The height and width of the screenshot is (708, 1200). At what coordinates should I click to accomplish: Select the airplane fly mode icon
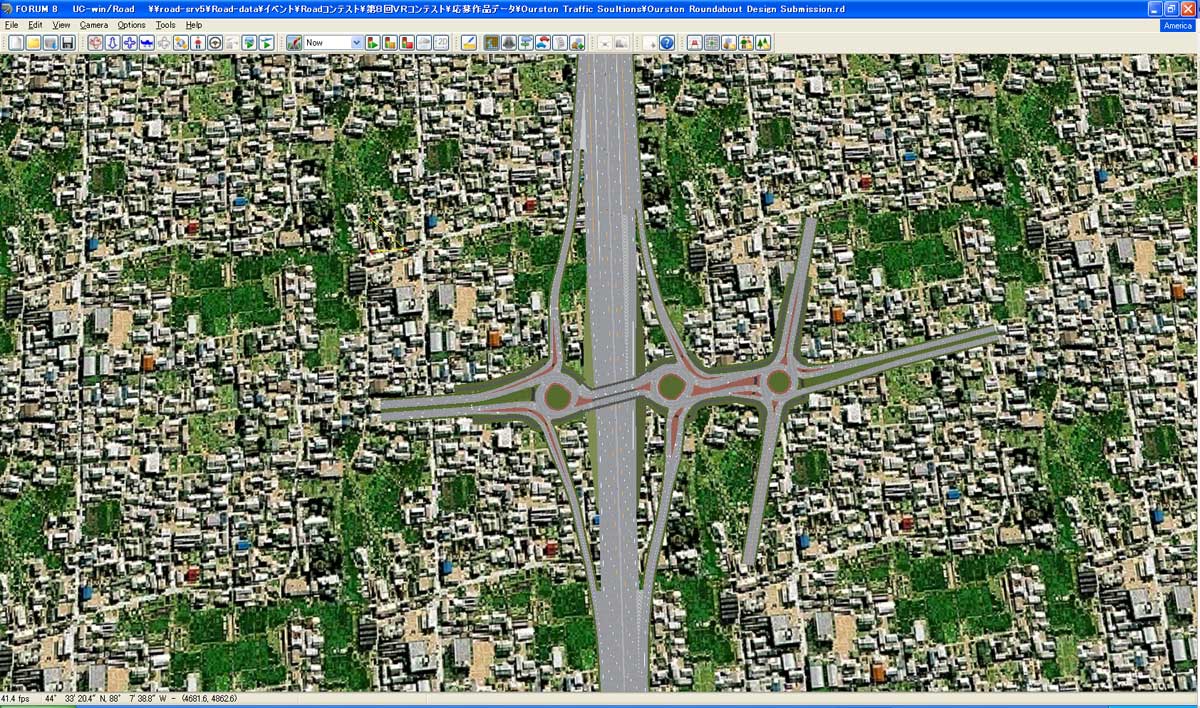(147, 43)
